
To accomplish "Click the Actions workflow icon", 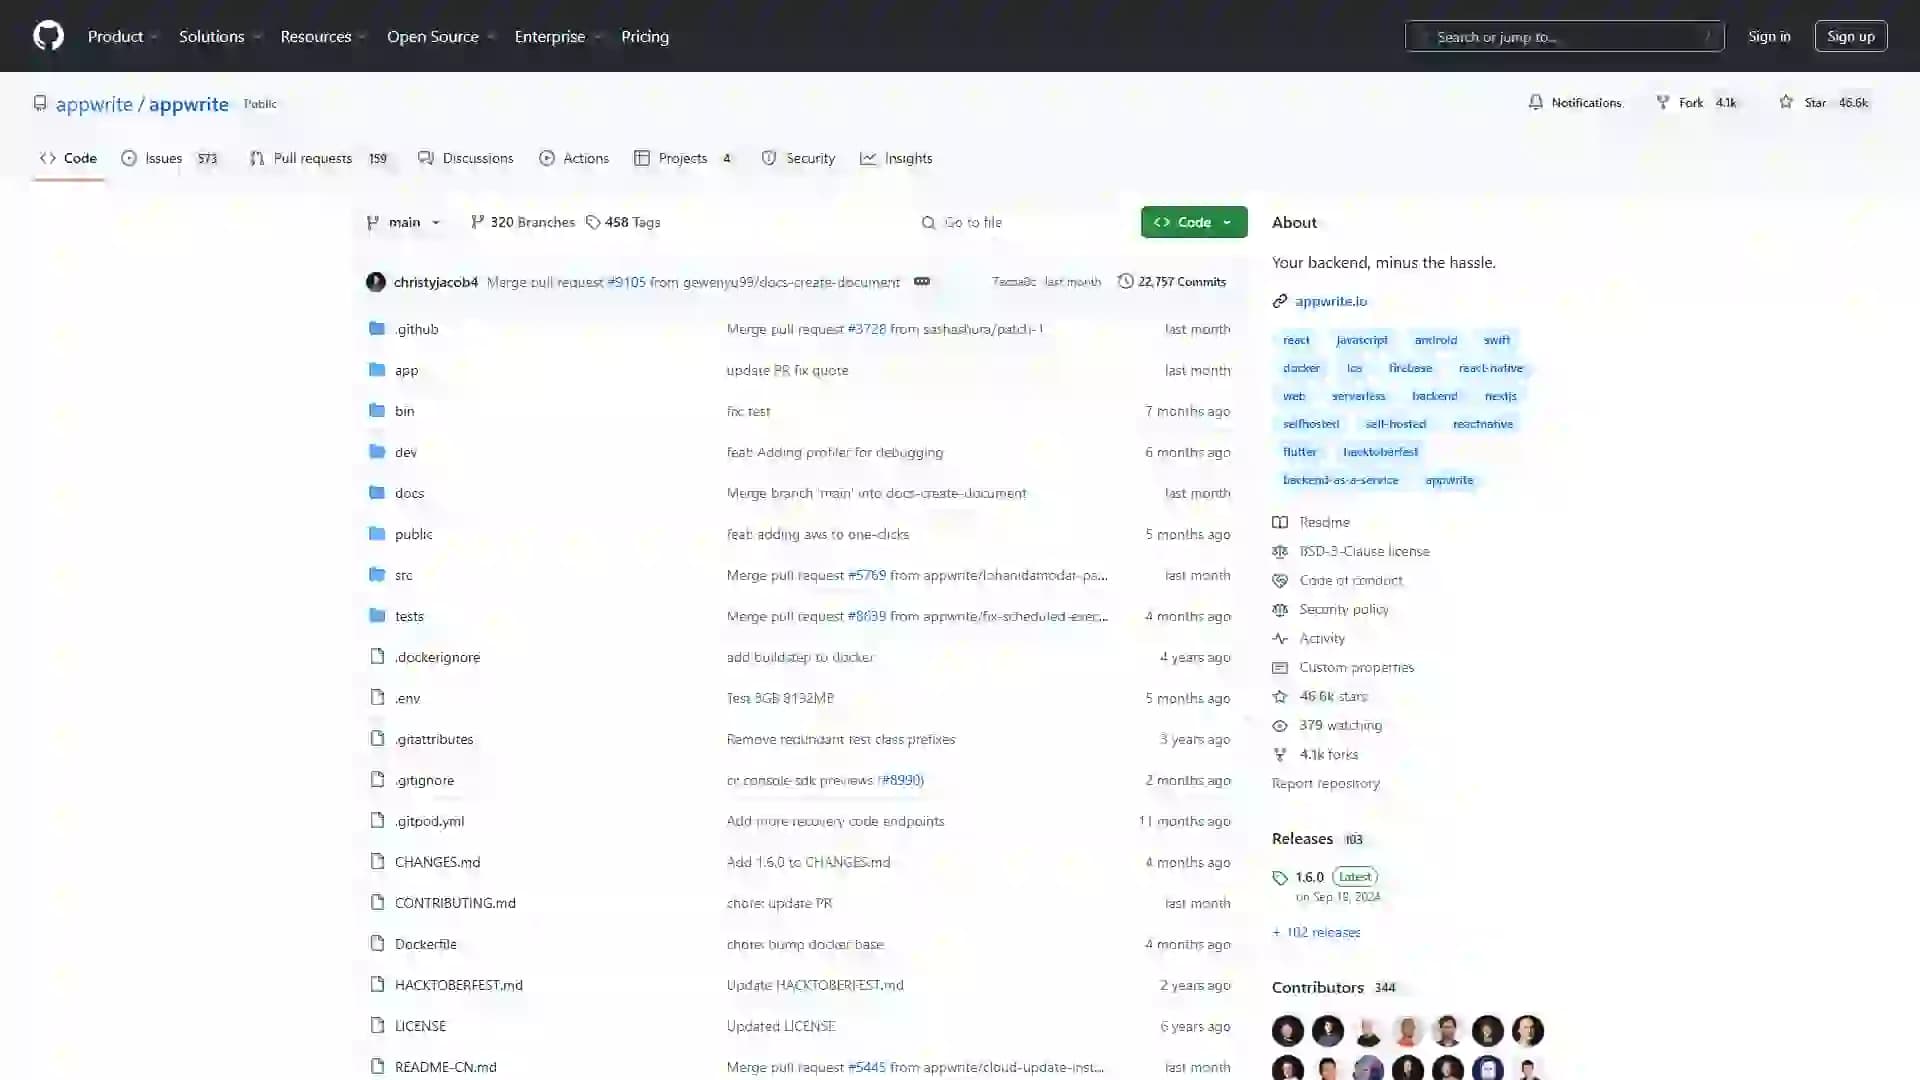I will pos(547,158).
